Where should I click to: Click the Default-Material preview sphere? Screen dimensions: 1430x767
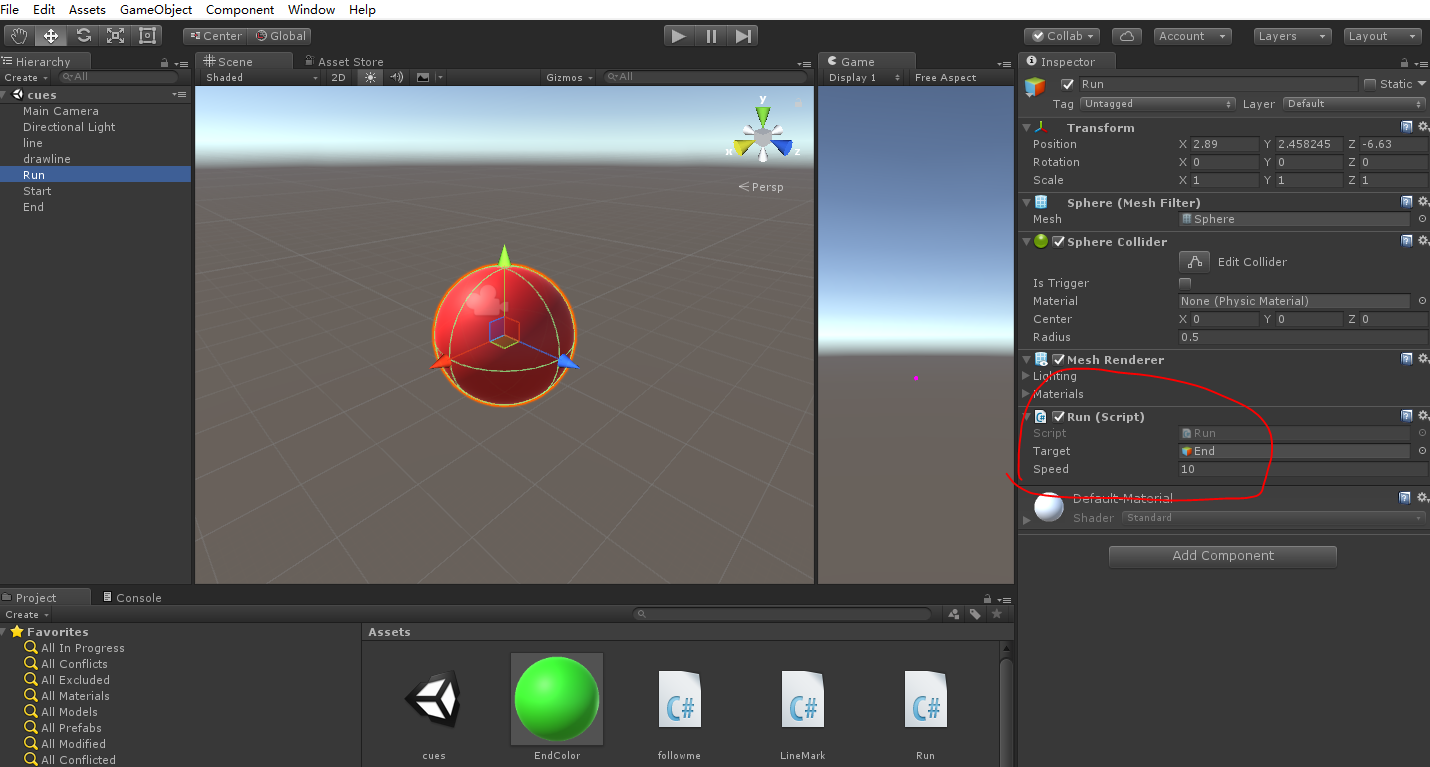(1048, 507)
